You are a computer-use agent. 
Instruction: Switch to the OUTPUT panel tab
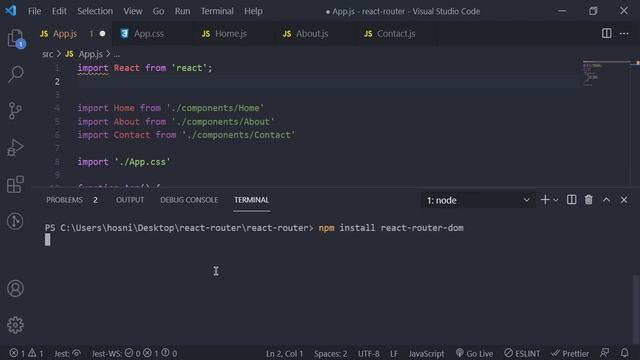(x=130, y=200)
